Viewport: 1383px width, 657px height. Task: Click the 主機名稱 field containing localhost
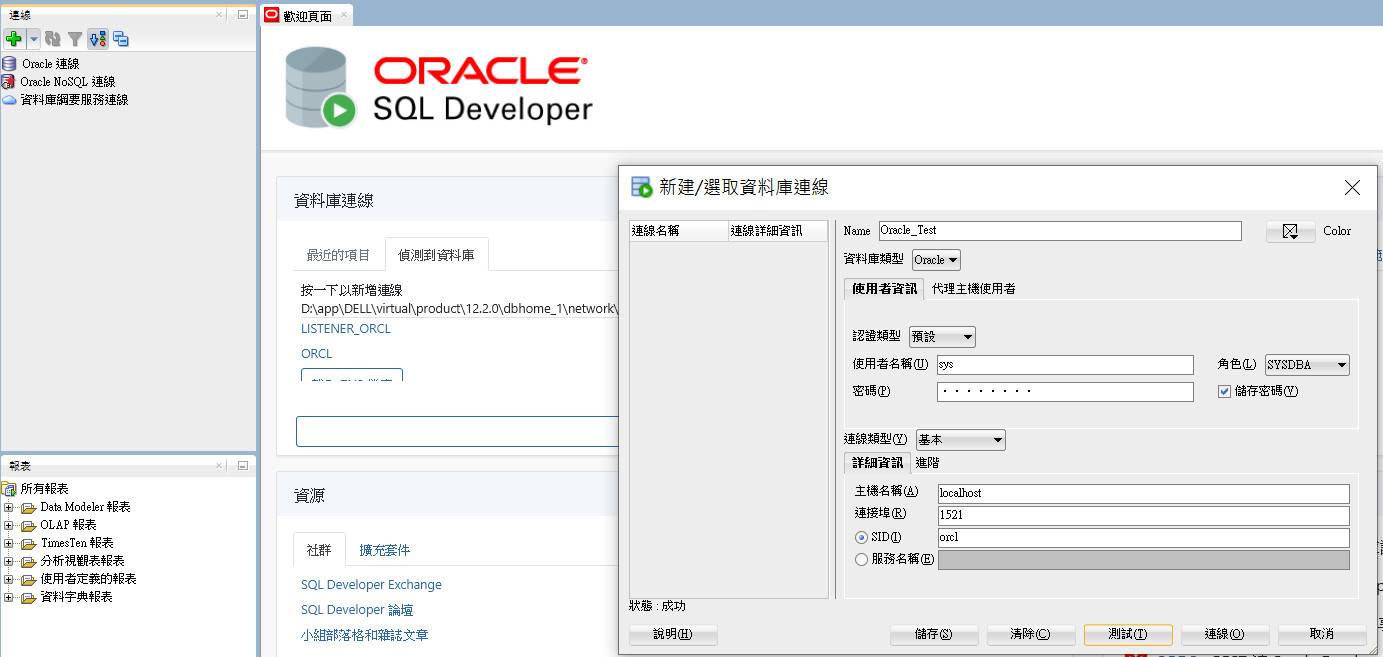coord(1143,493)
